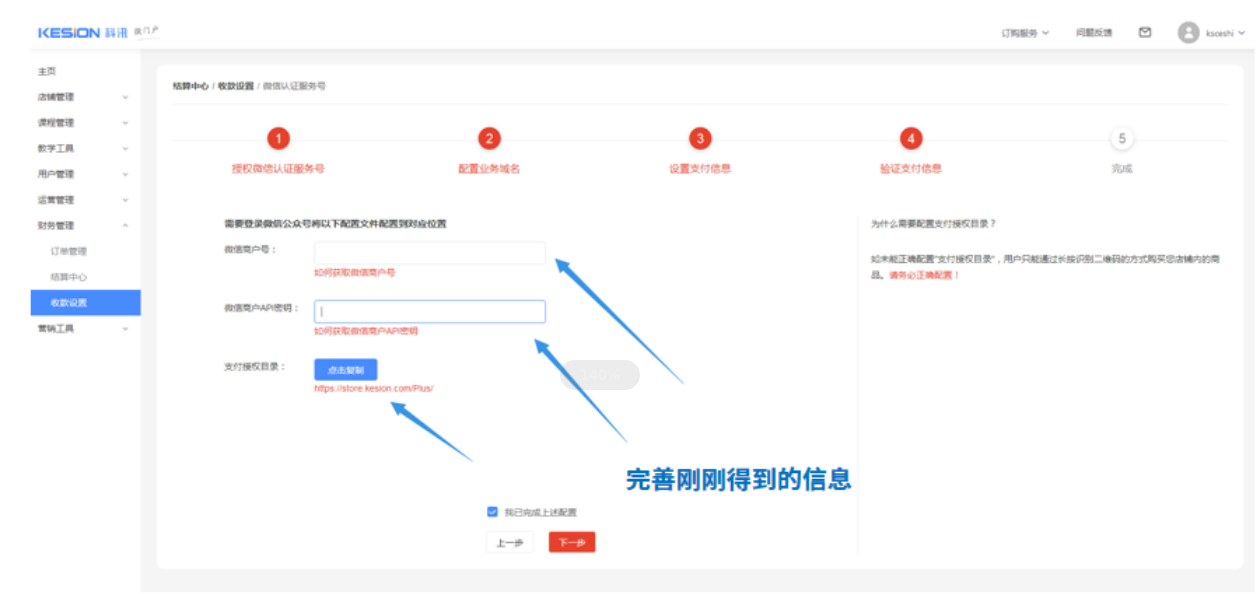Click 收款设置 in the breadcrumb
The height and width of the screenshot is (594, 1260).
[236, 87]
